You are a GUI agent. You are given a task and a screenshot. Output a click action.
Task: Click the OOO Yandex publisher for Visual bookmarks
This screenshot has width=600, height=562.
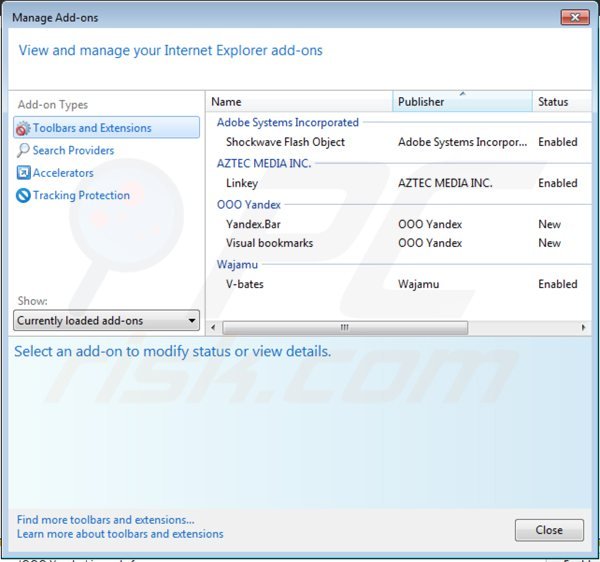[x=430, y=243]
